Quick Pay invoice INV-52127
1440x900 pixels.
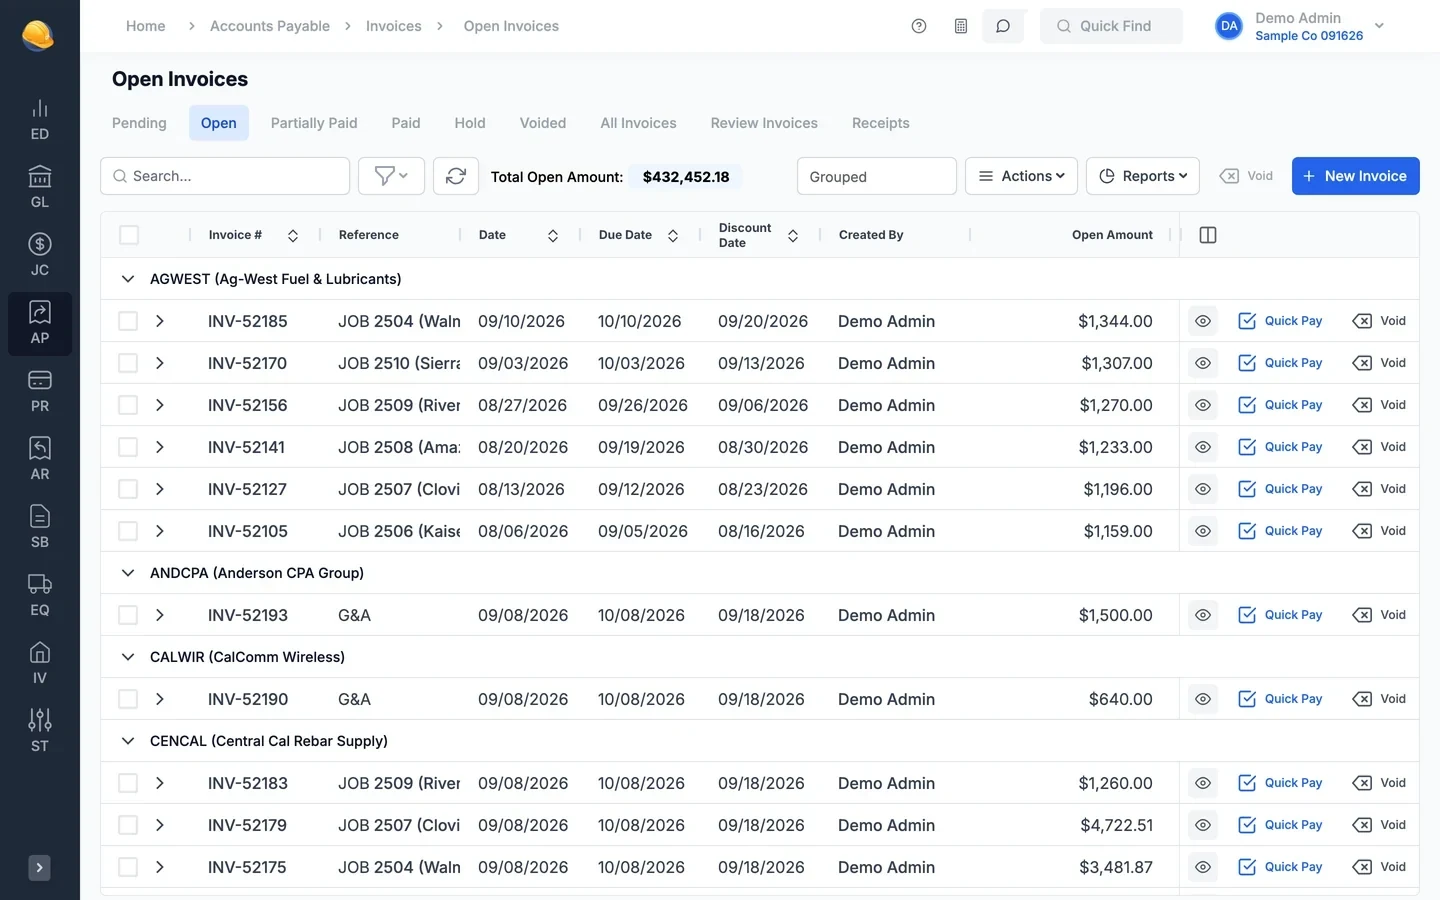click(1281, 489)
